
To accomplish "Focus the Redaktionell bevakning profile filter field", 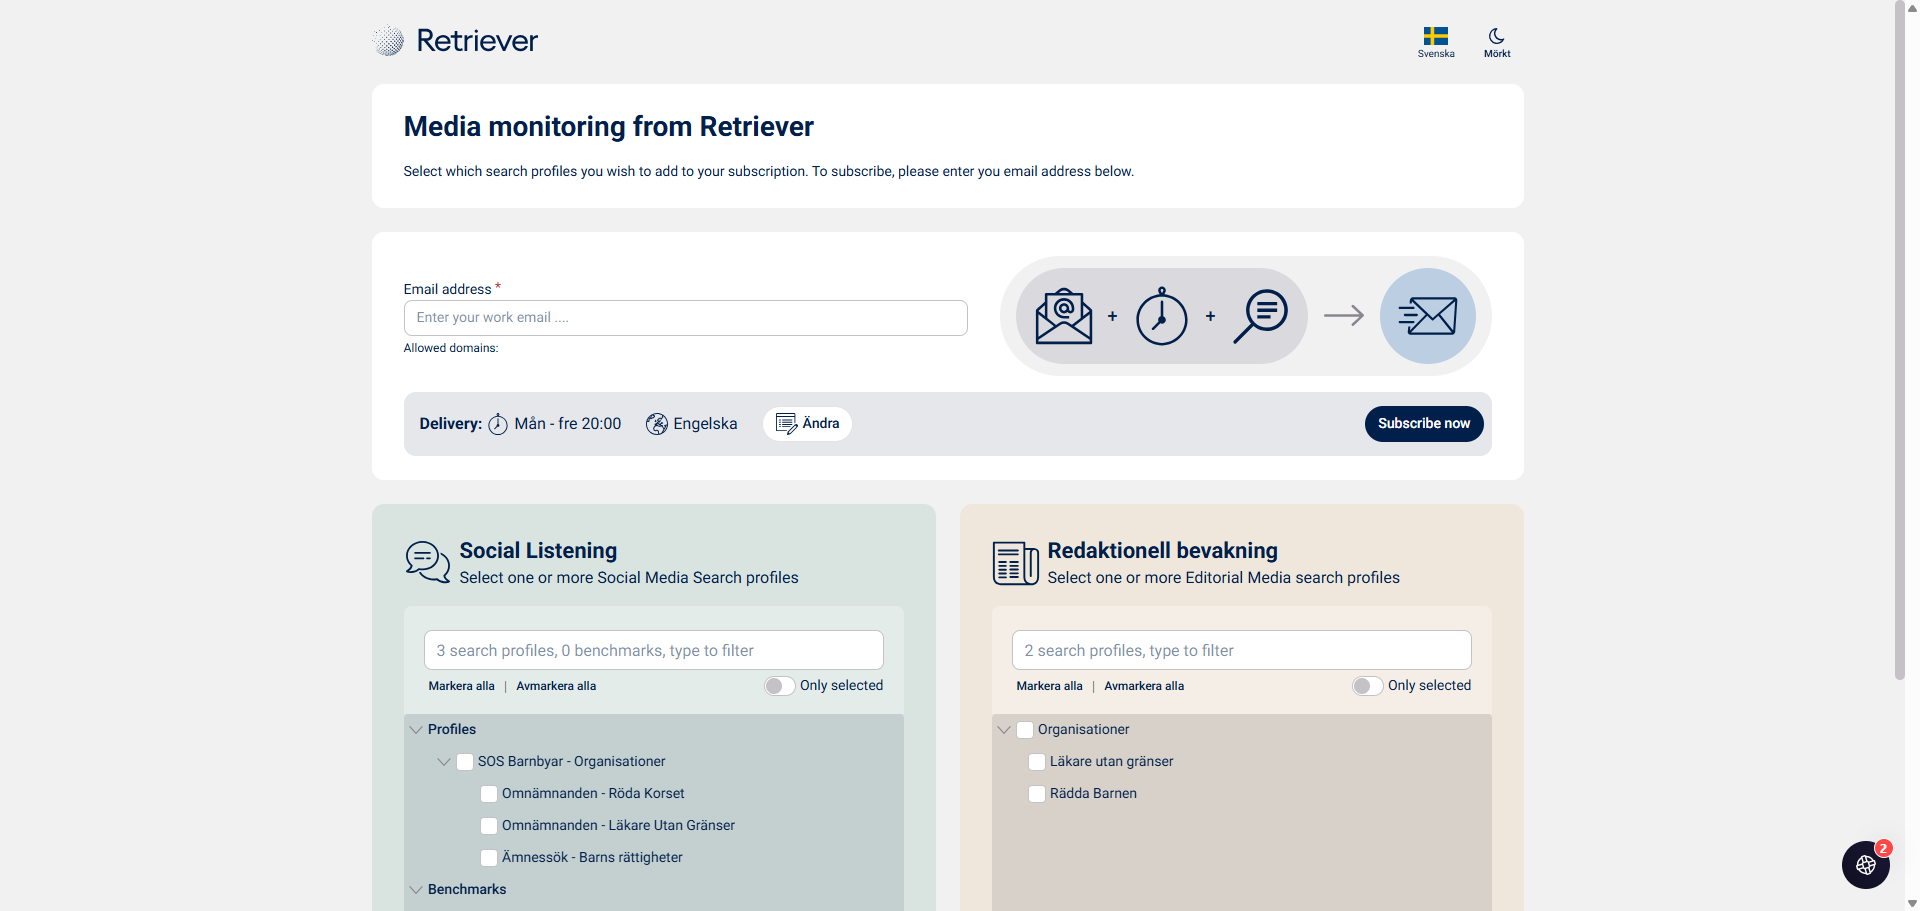I will pyautogui.click(x=1242, y=650).
